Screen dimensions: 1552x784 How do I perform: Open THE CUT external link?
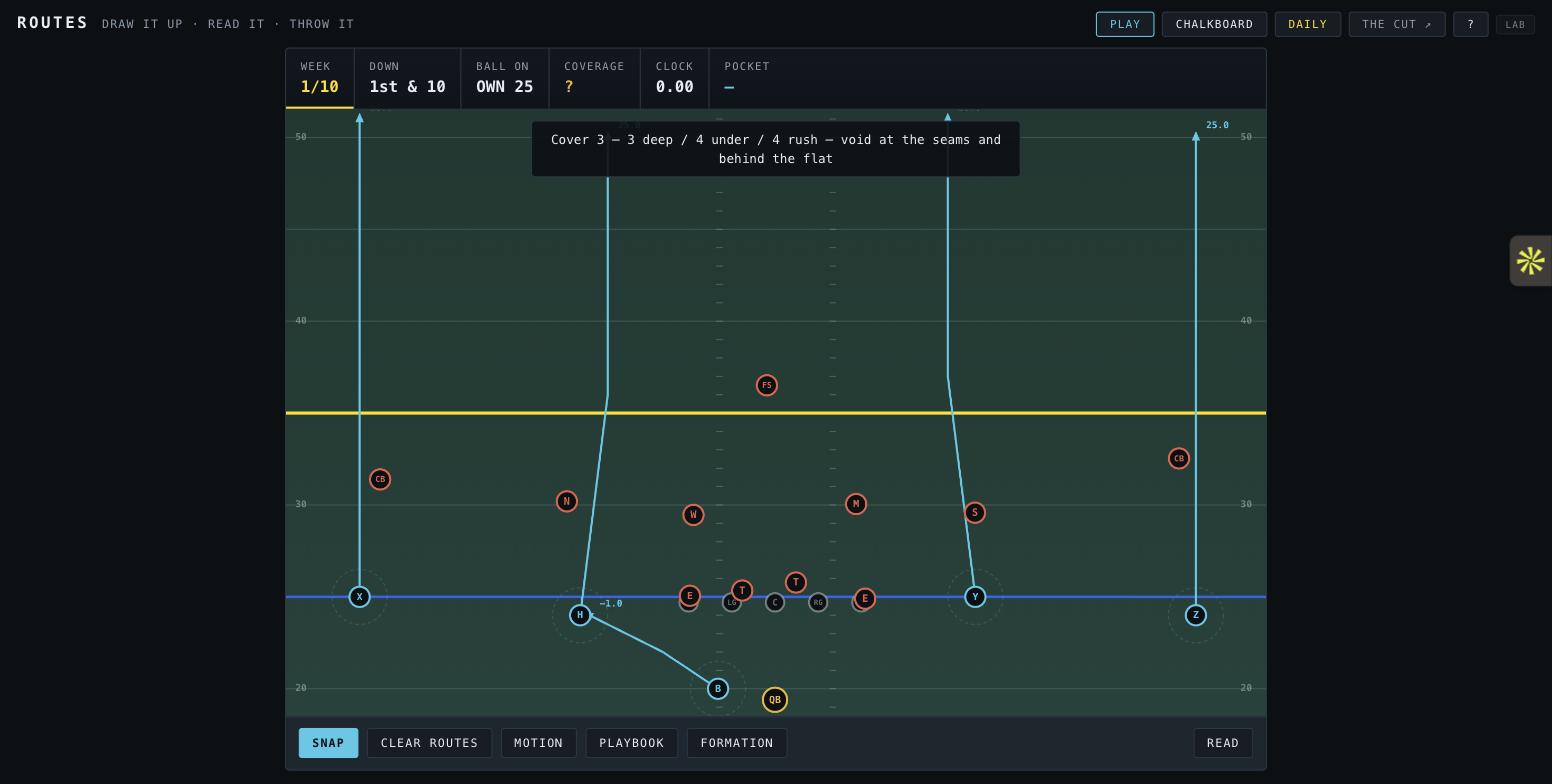(x=1397, y=24)
